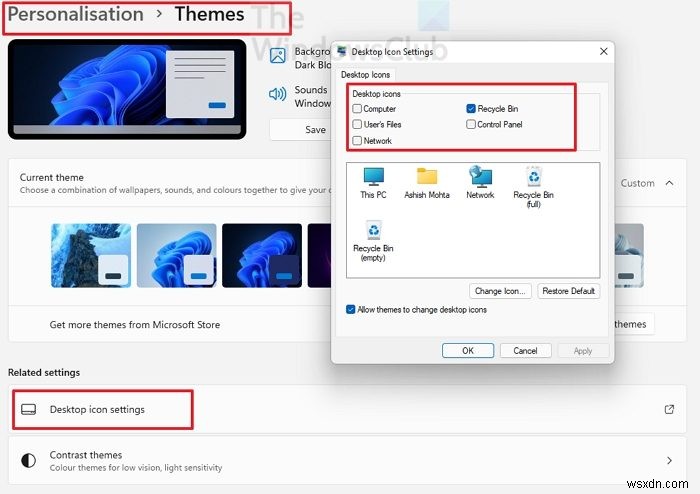This screenshot has height=494, width=700.
Task: Tick the Network checkbox under Desktop icons
Action: pos(357,141)
